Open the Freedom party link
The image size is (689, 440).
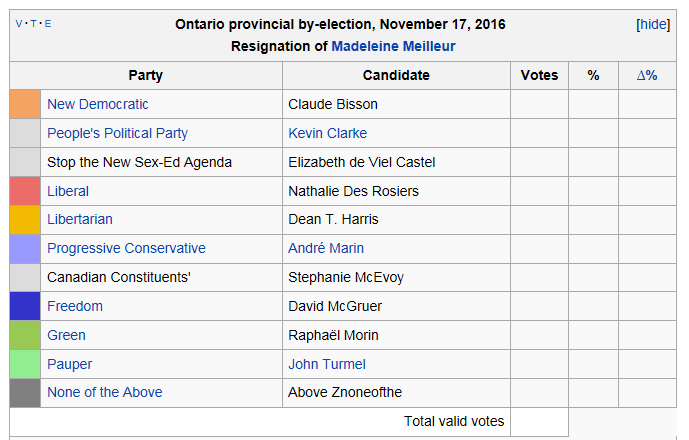(x=75, y=306)
